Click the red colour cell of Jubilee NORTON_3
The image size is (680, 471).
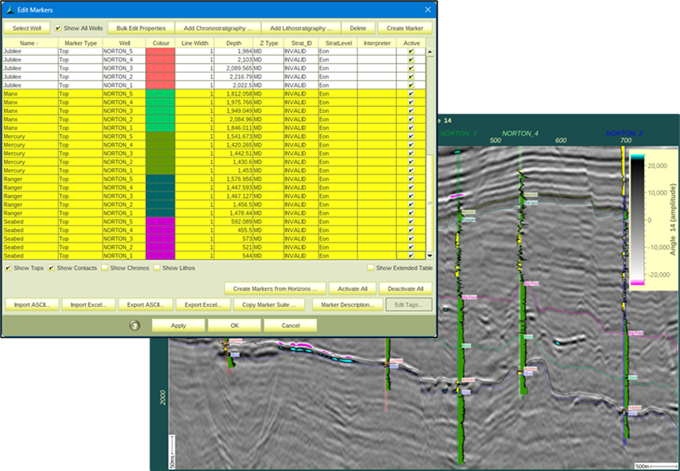pos(160,67)
